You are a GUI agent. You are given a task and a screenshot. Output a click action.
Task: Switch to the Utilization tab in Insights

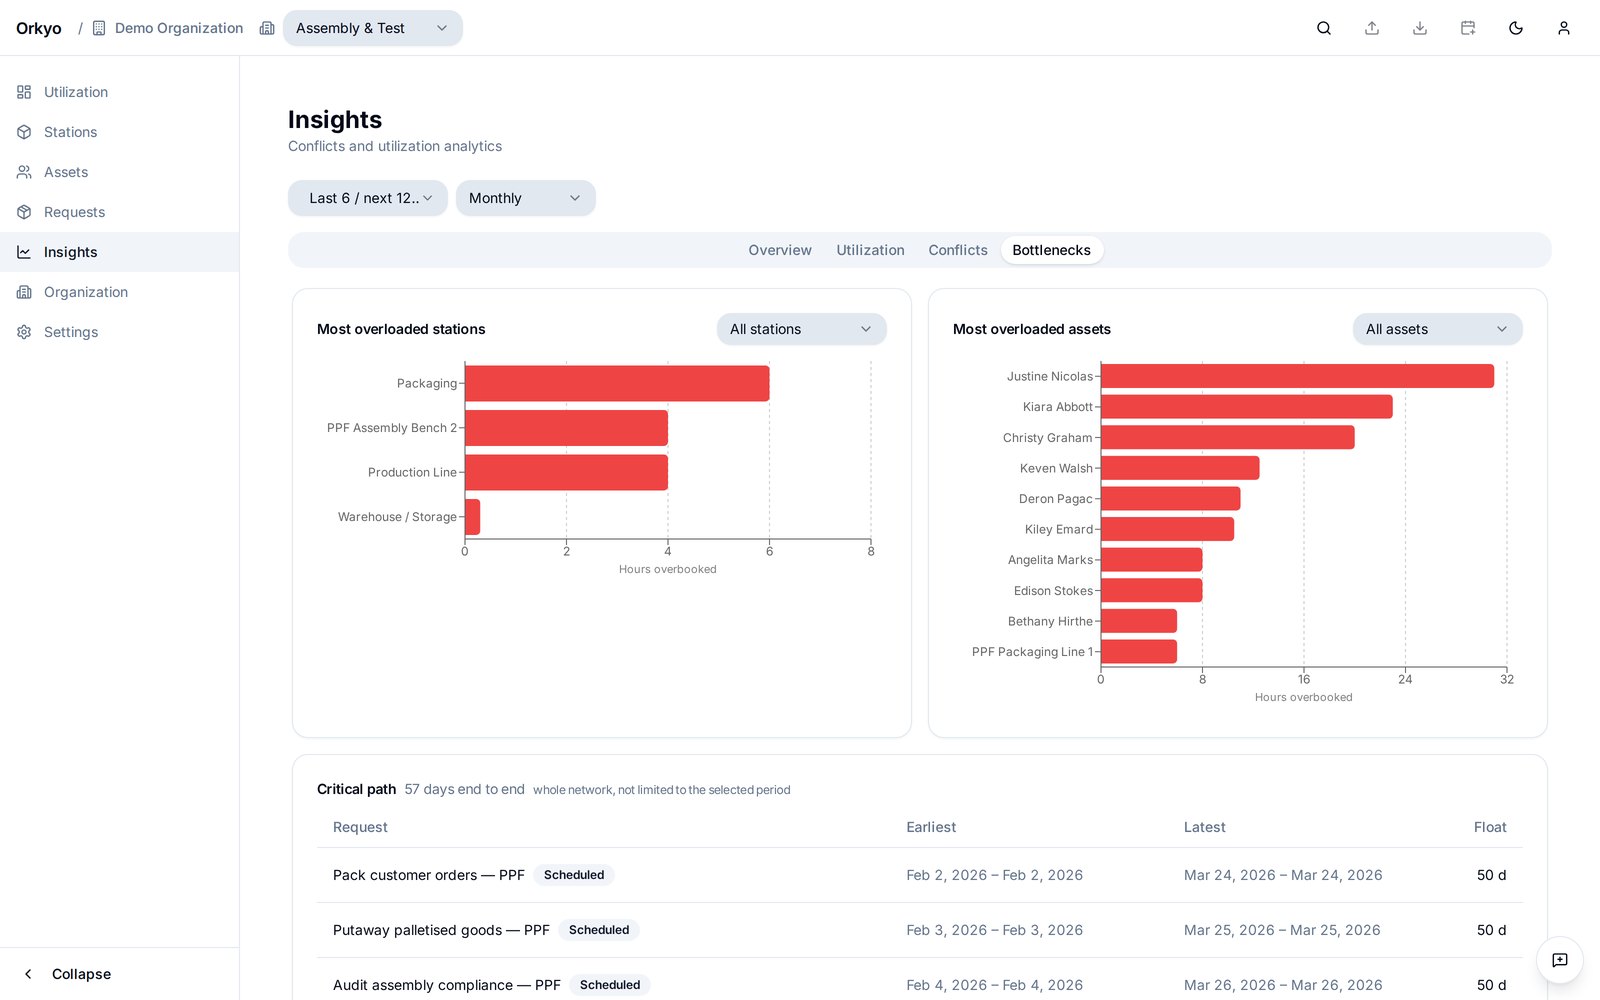870,250
